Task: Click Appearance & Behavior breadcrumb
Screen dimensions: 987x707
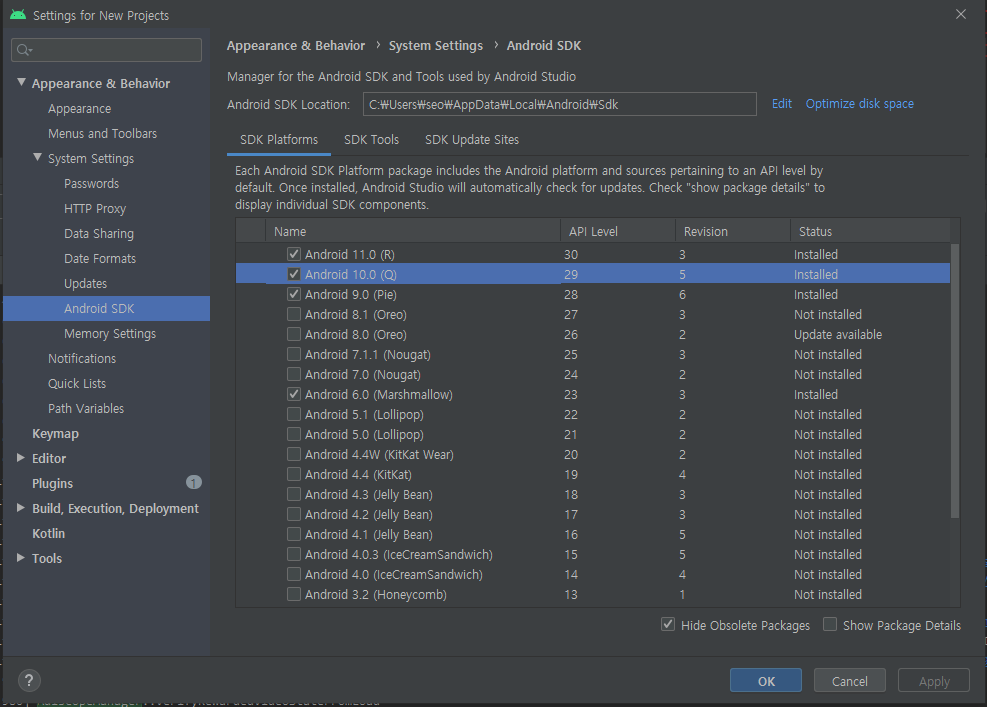Action: click(x=296, y=45)
